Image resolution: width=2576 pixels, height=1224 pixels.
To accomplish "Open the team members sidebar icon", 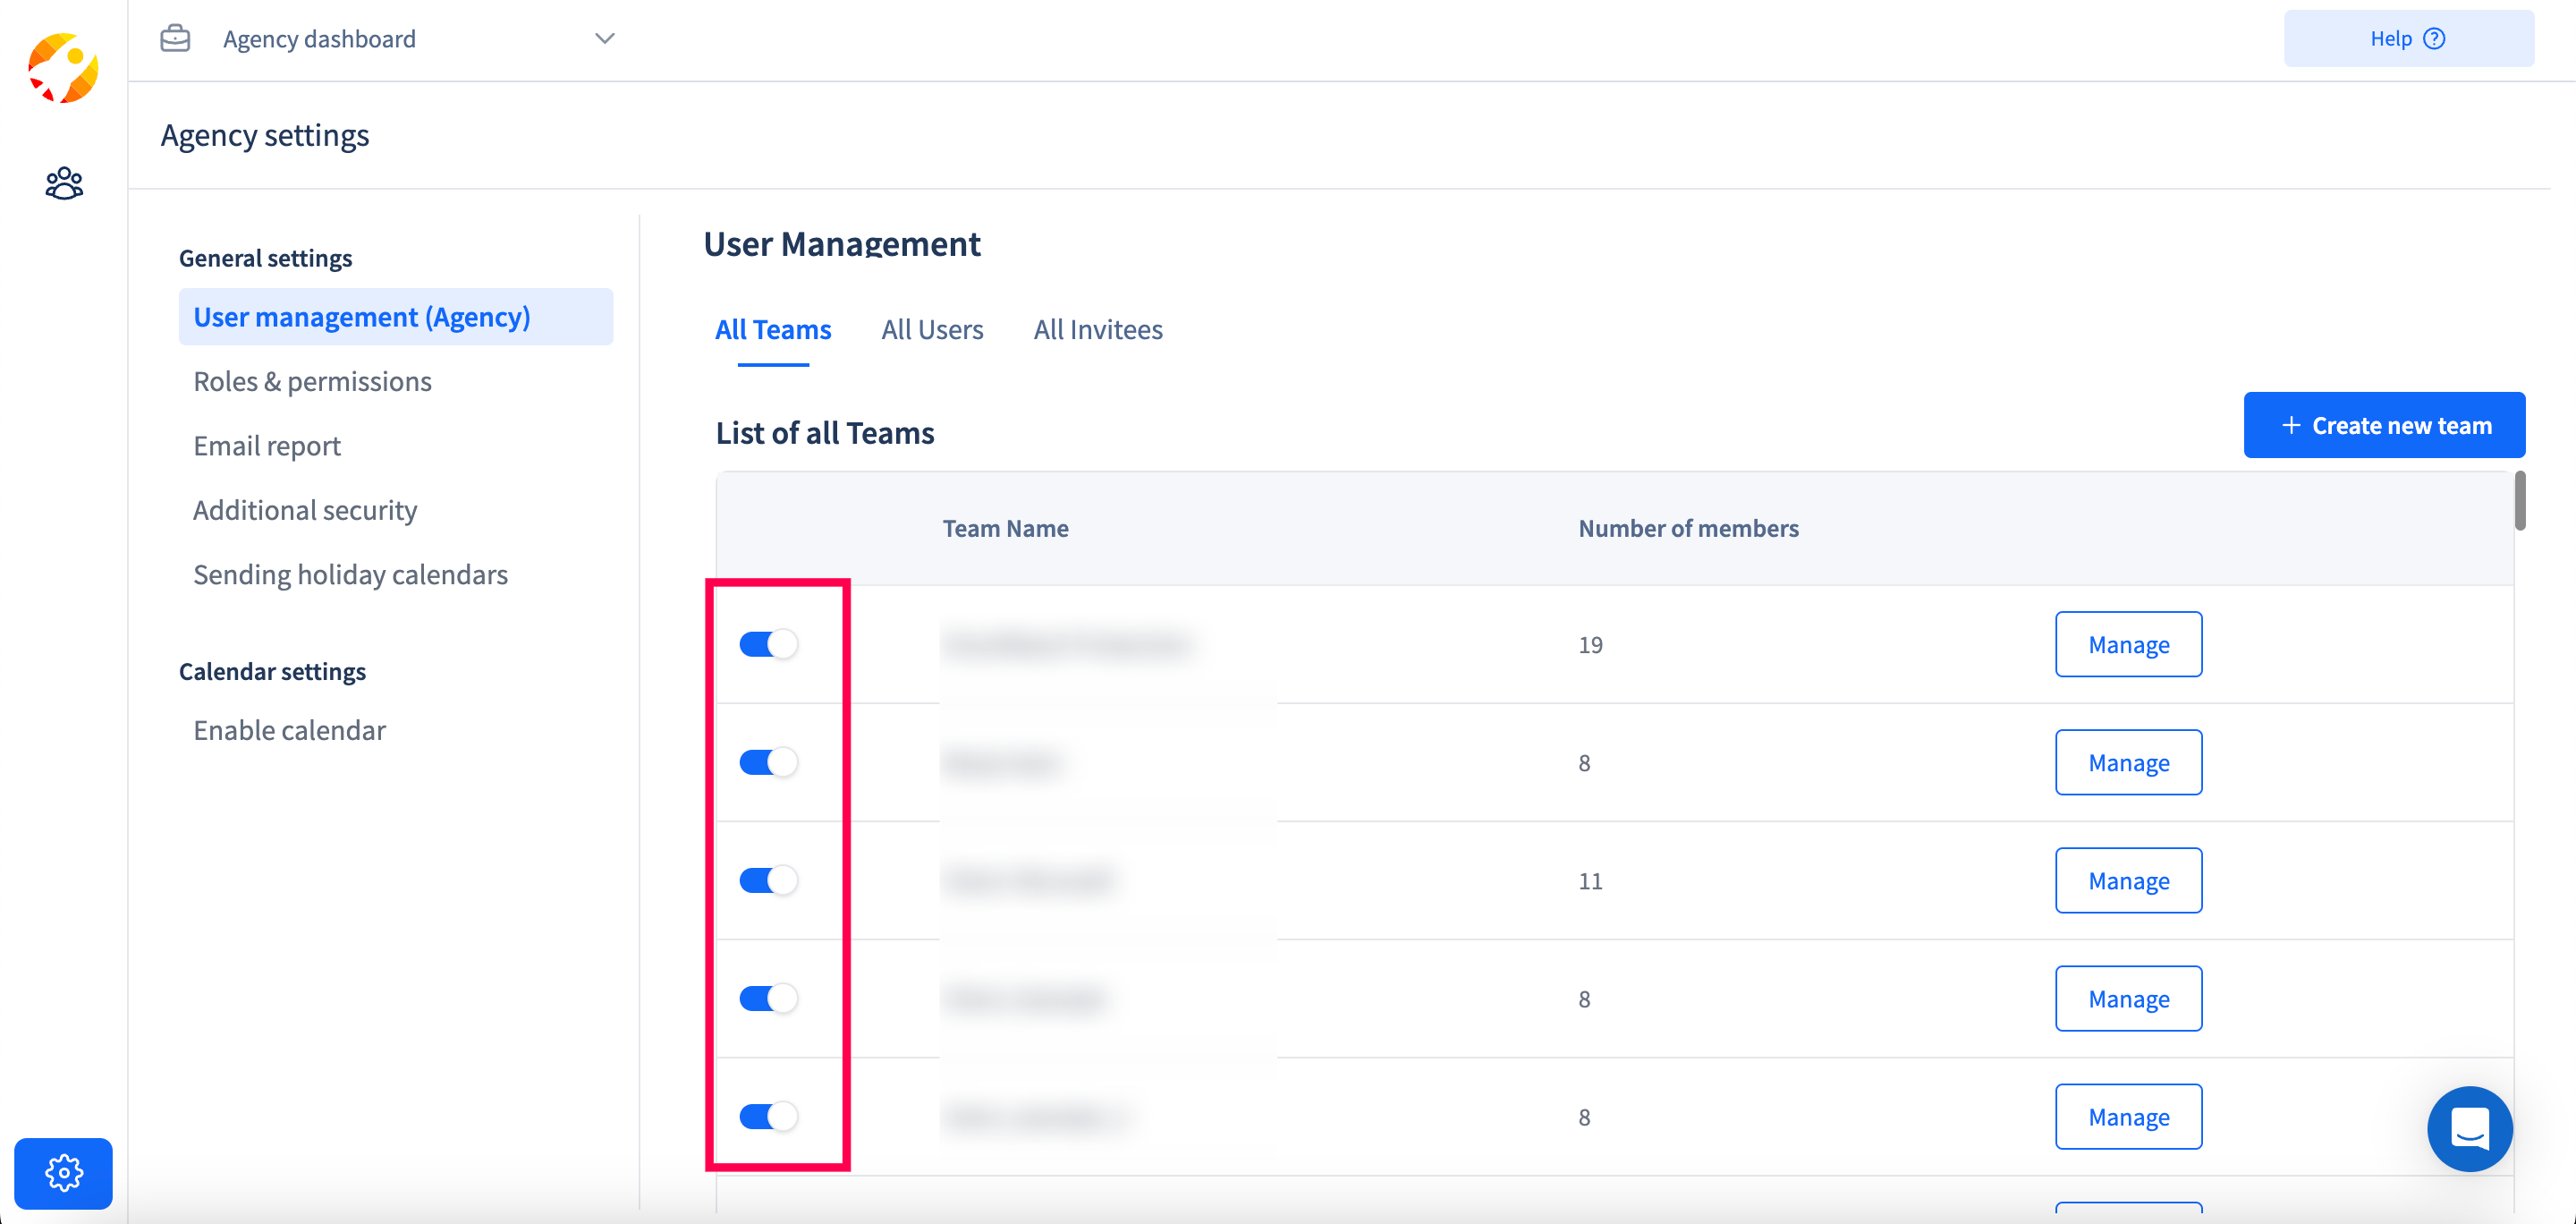I will (64, 183).
